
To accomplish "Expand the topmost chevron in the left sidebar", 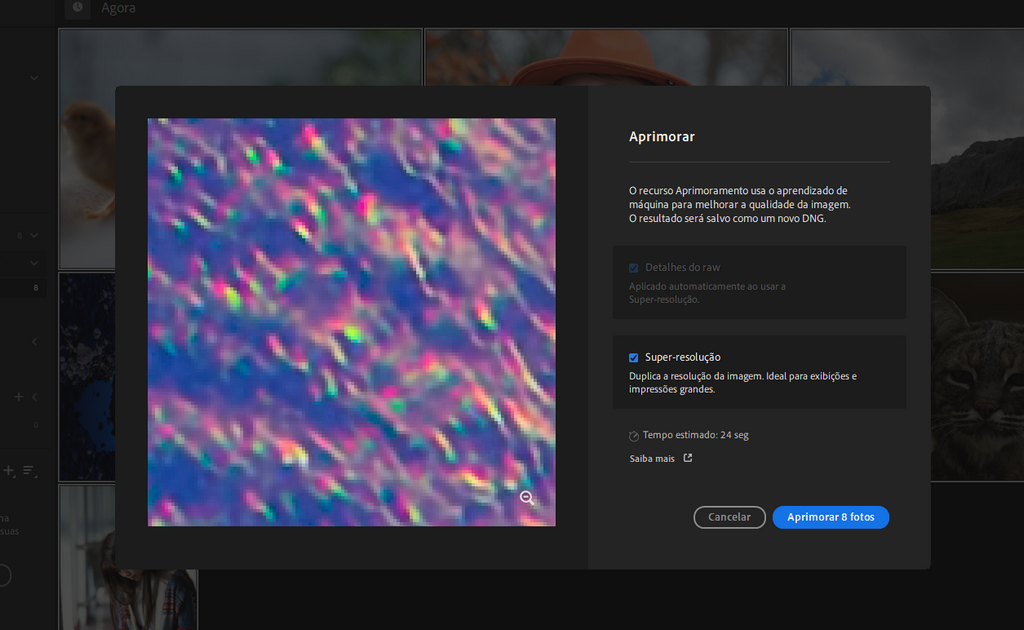I will pyautogui.click(x=34, y=77).
